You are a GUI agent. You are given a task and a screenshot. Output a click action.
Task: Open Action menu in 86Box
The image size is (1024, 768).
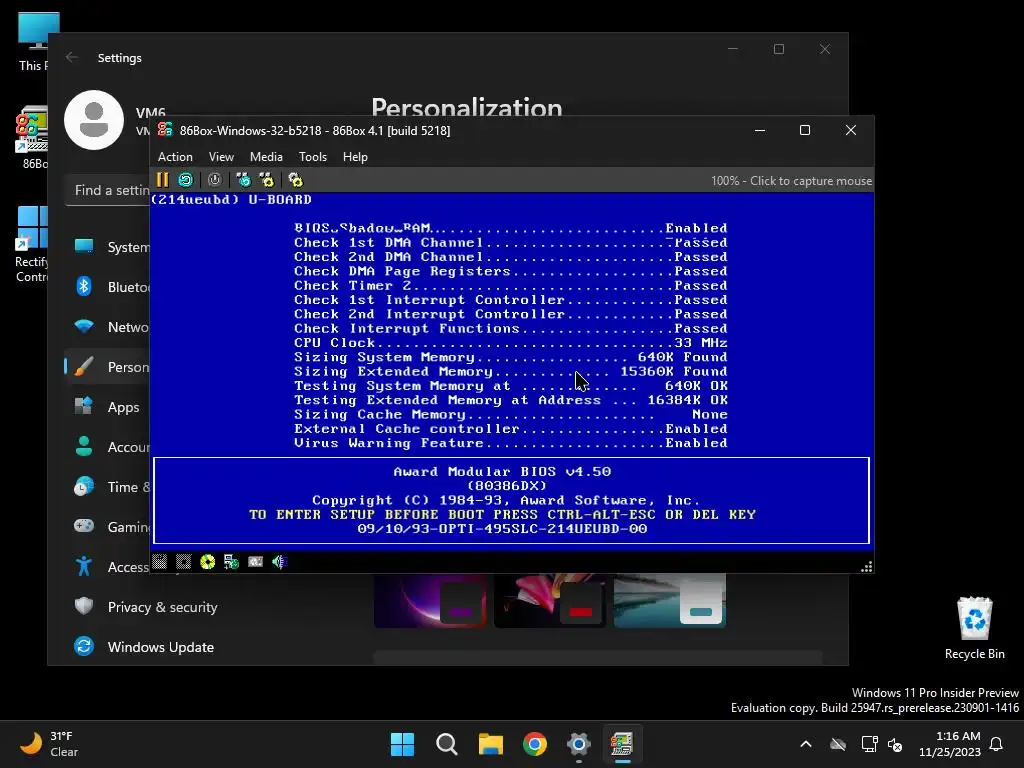click(x=175, y=157)
